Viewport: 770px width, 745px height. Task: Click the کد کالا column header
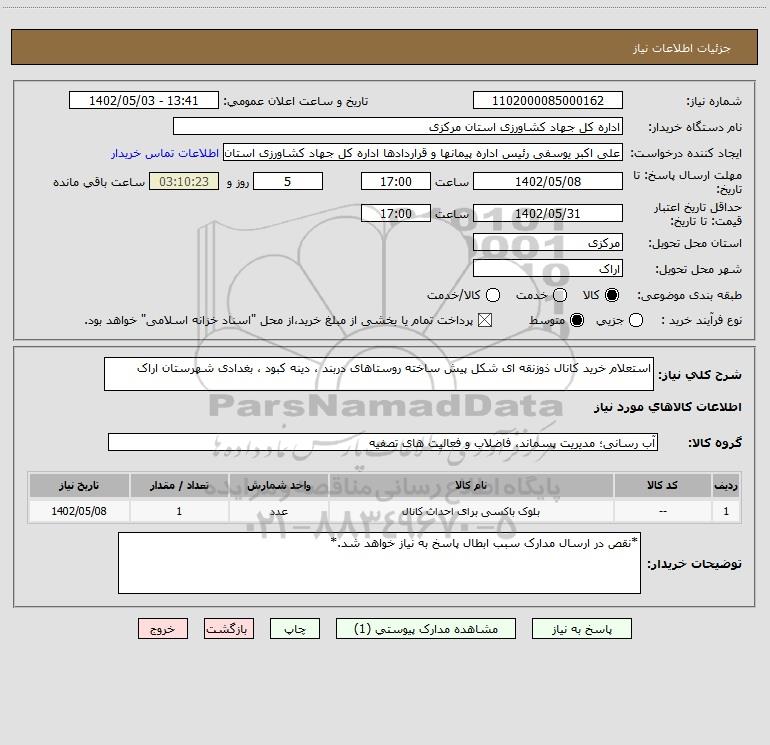click(662, 486)
